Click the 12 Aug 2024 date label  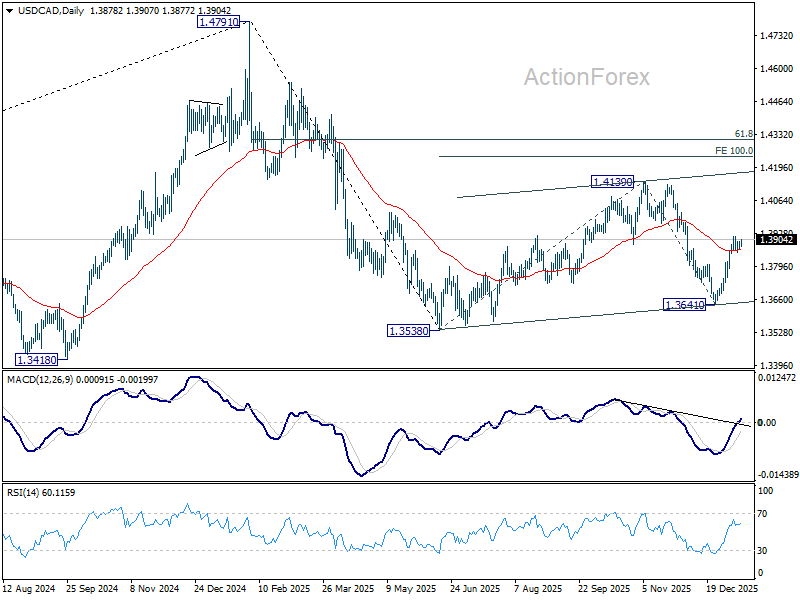(29, 589)
